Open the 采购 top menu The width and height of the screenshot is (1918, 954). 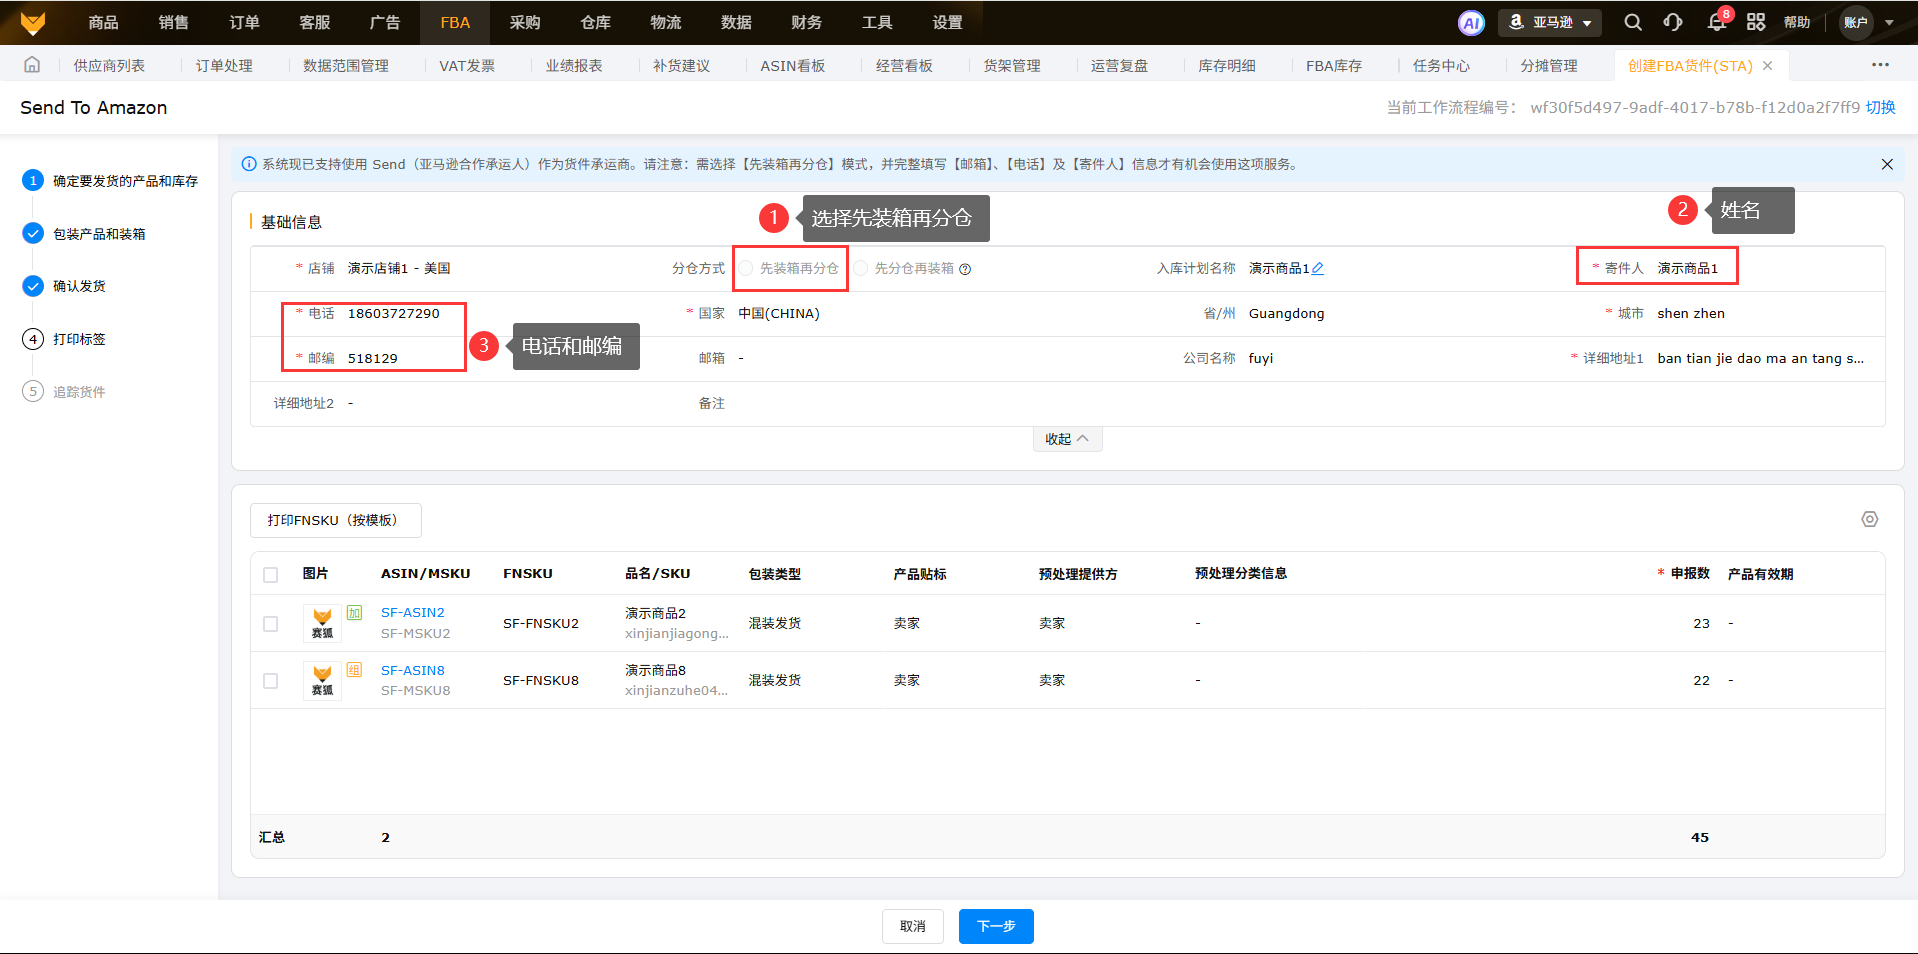click(525, 22)
